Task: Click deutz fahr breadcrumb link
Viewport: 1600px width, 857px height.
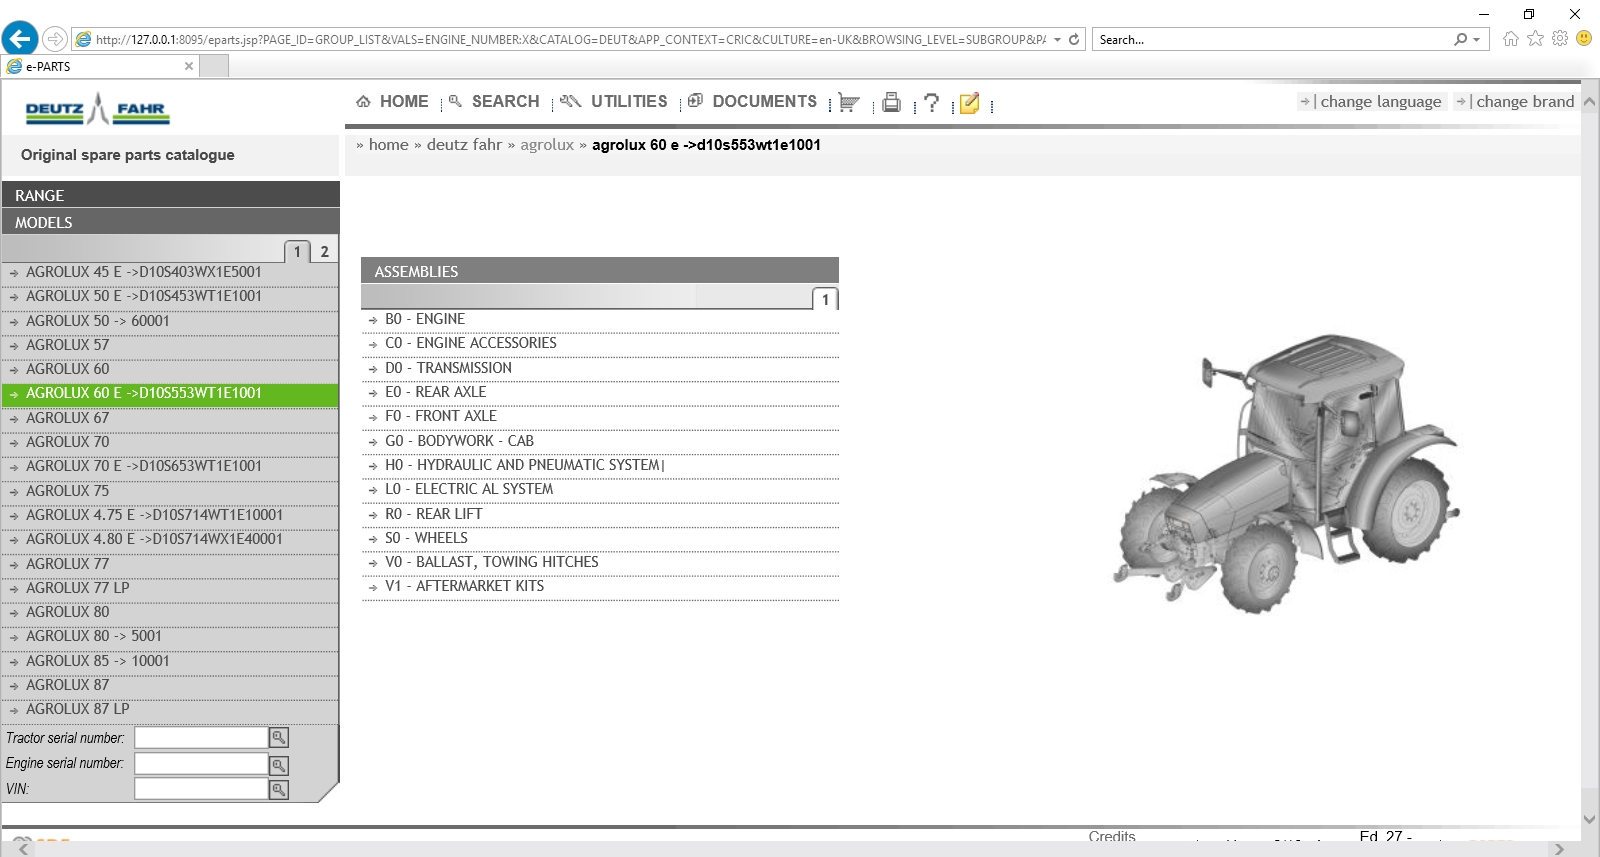Action: (464, 145)
